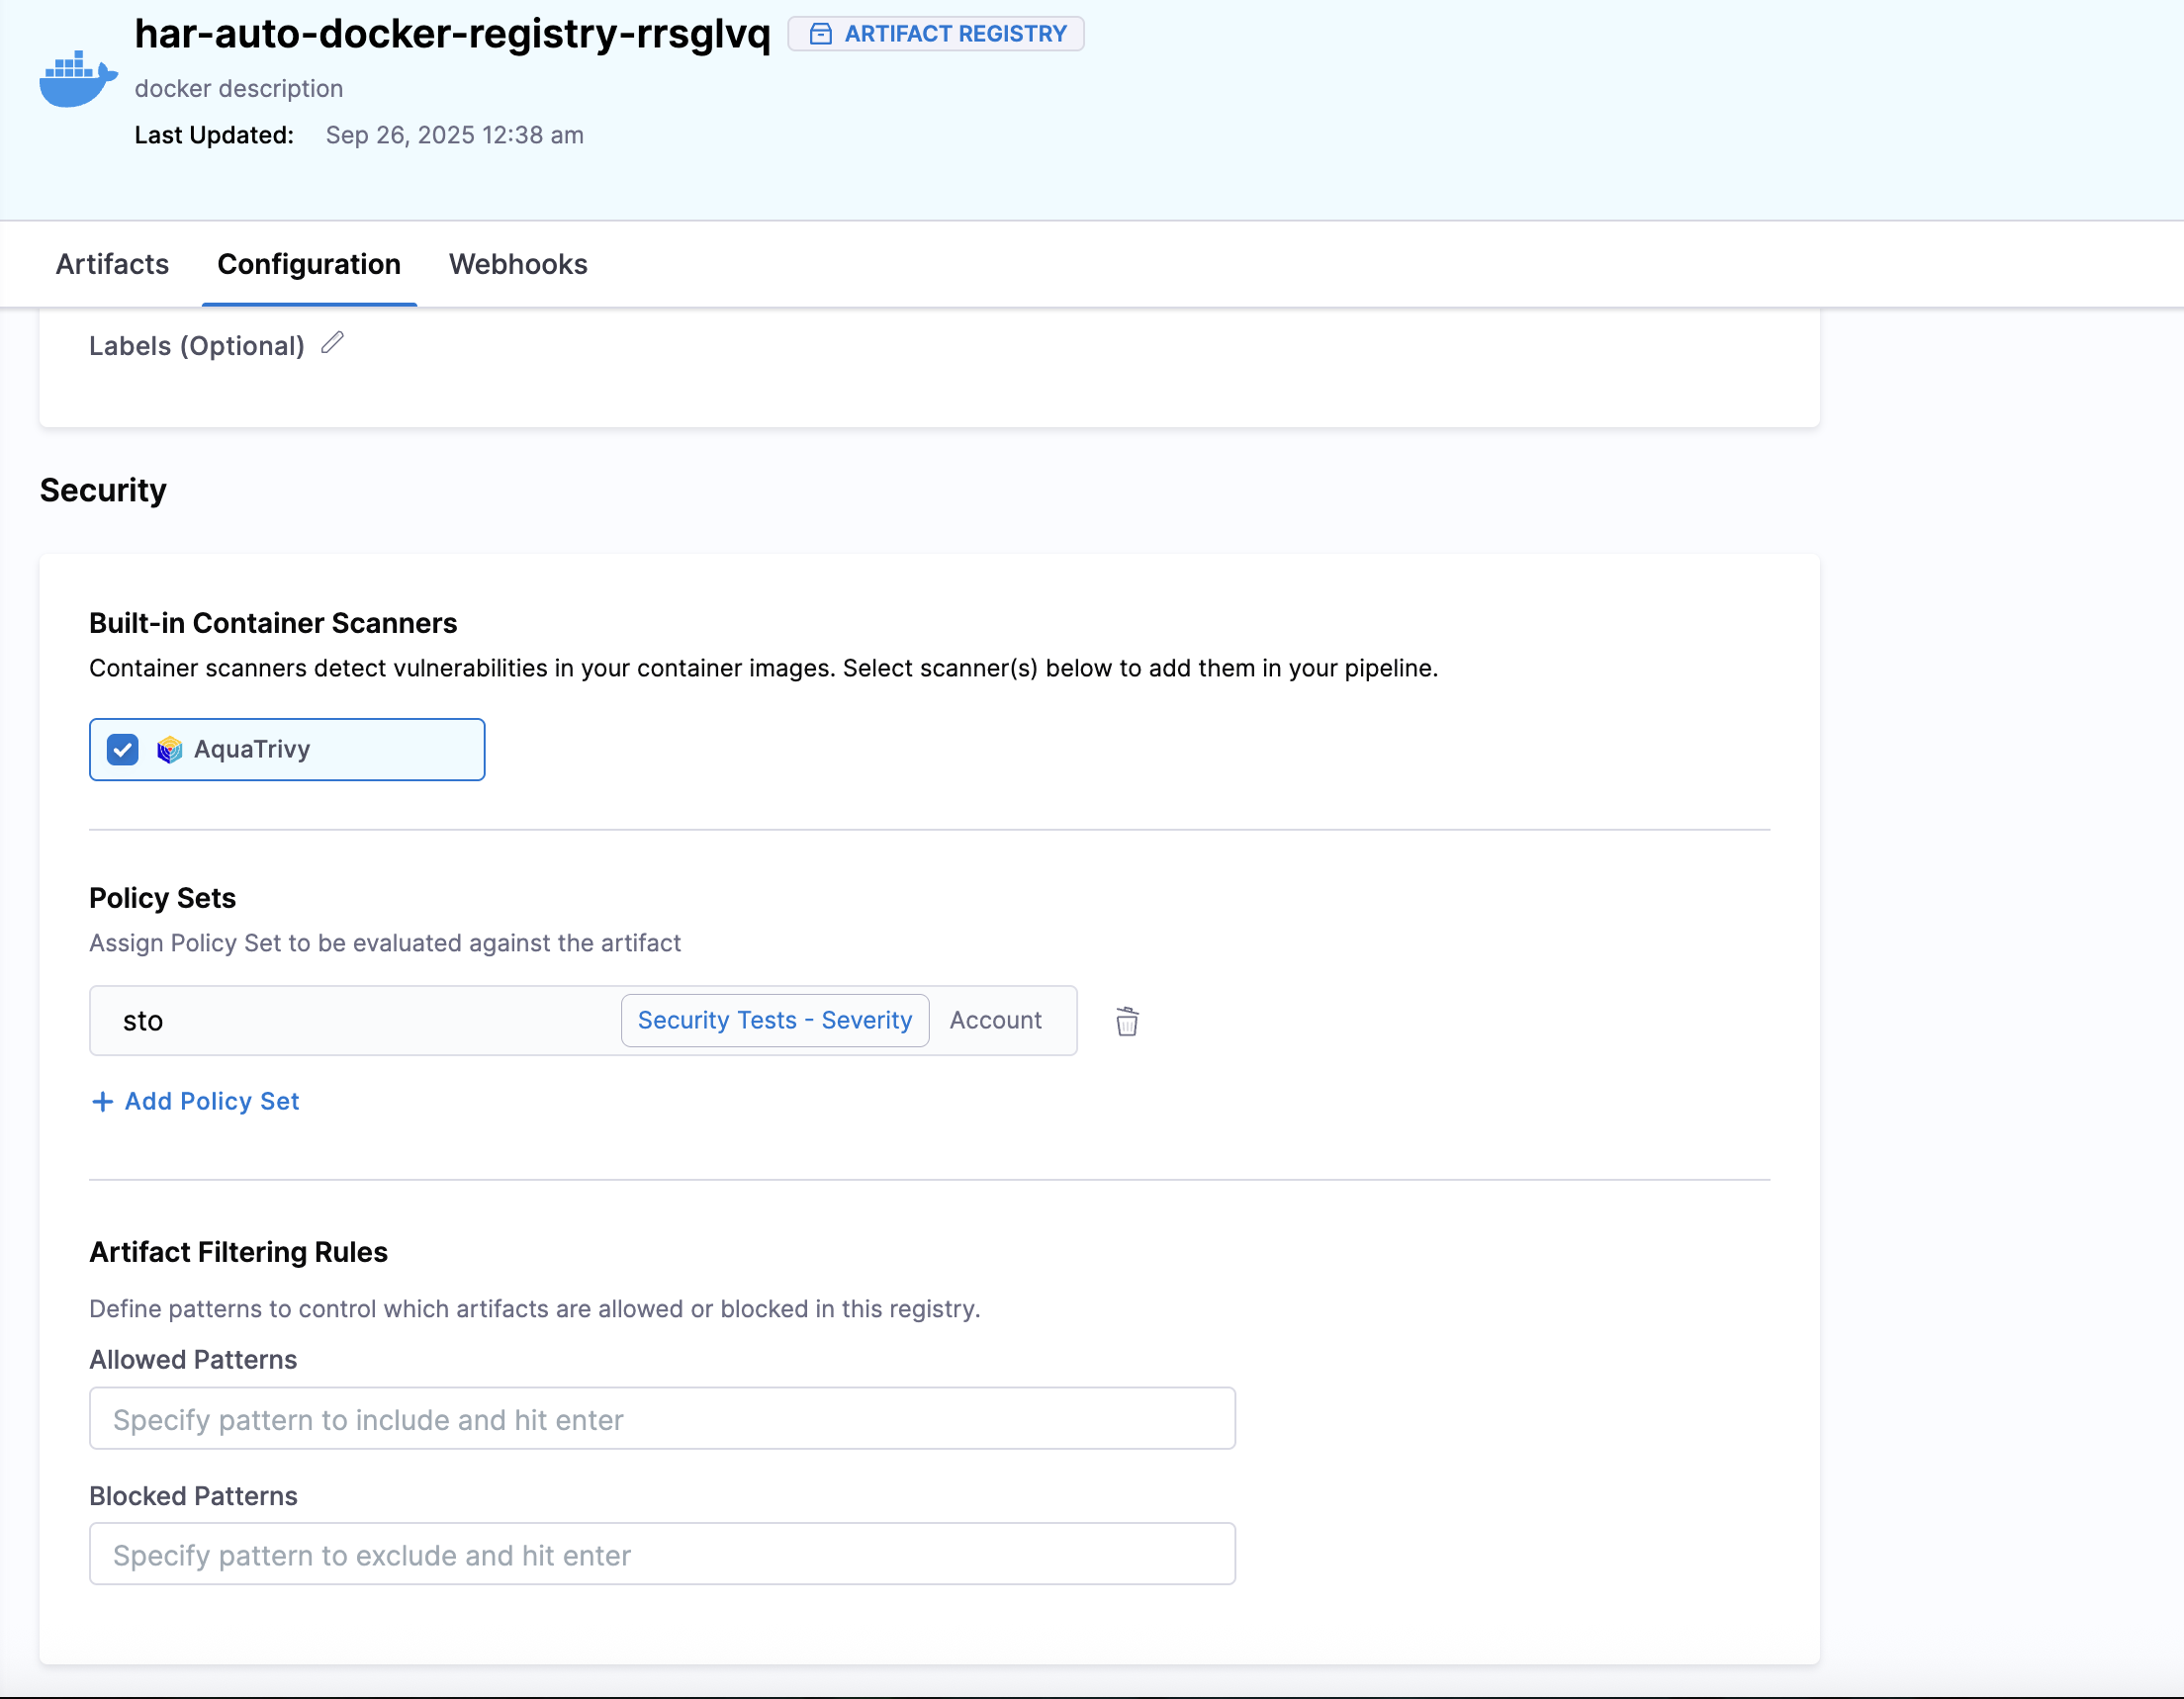Viewport: 2184px width, 1699px height.
Task: Focus the Allowed Patterns input field
Action: 661,1418
